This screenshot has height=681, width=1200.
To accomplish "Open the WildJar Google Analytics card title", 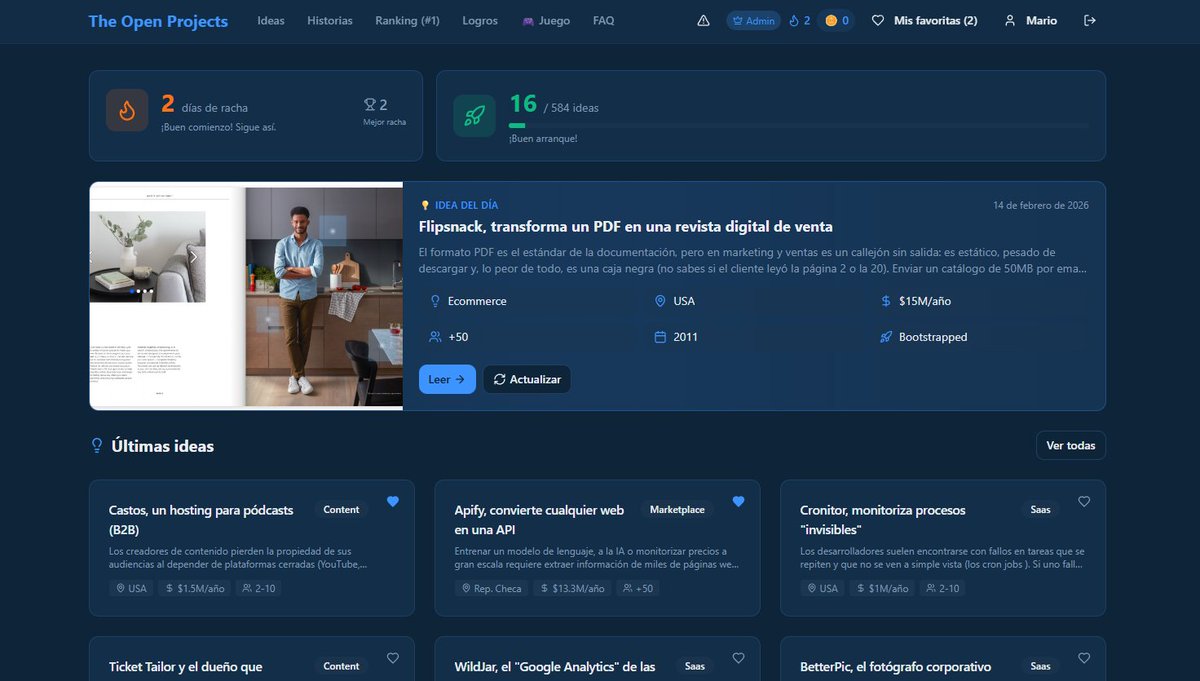I will pyautogui.click(x=555, y=667).
